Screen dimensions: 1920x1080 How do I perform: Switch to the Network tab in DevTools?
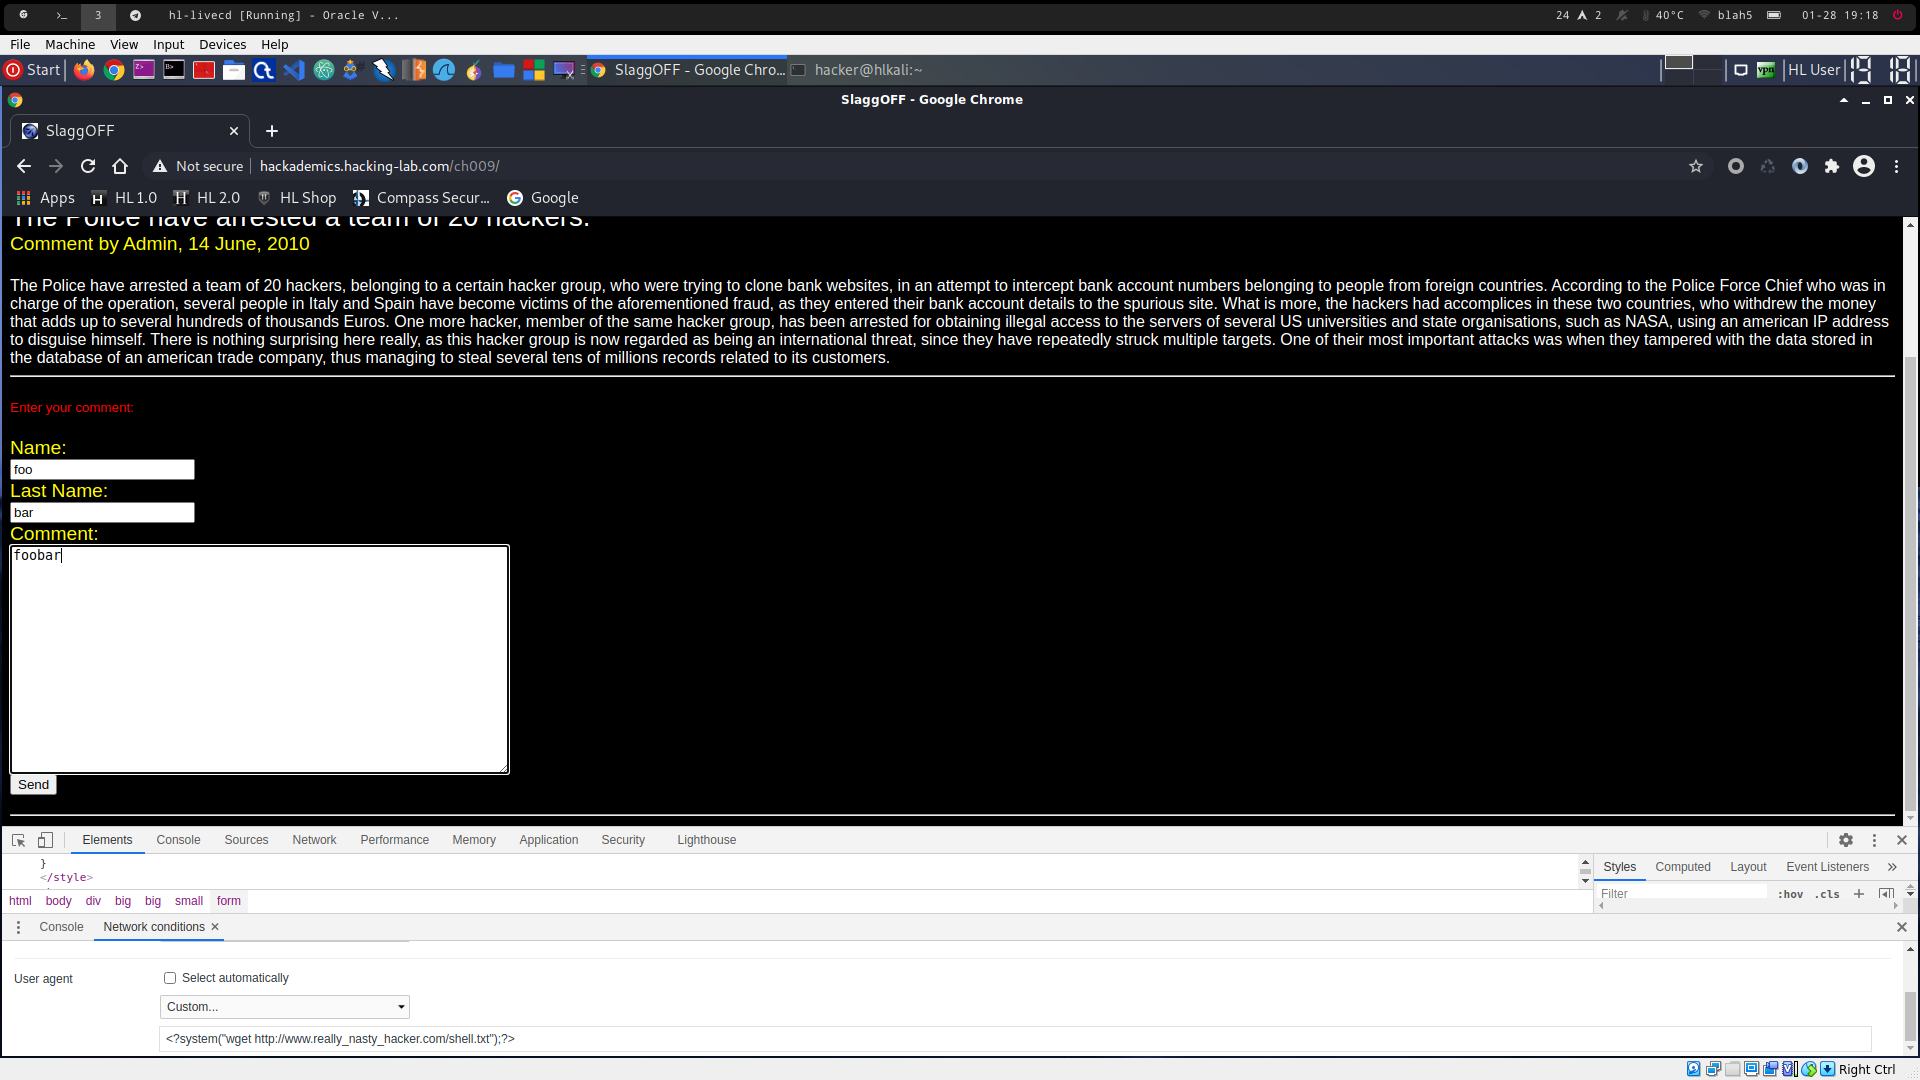[314, 840]
